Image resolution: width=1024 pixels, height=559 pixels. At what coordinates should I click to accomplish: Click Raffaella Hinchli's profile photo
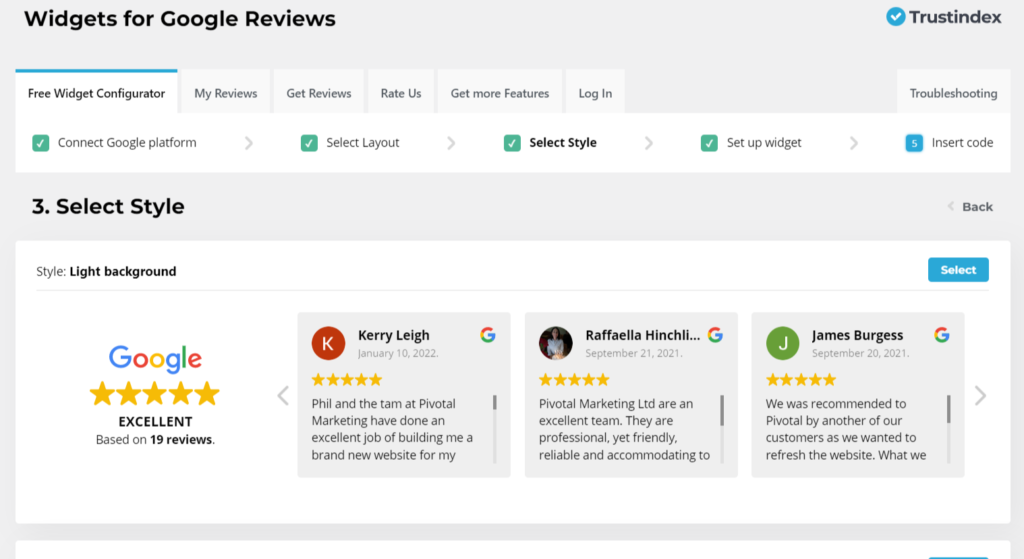coord(555,343)
